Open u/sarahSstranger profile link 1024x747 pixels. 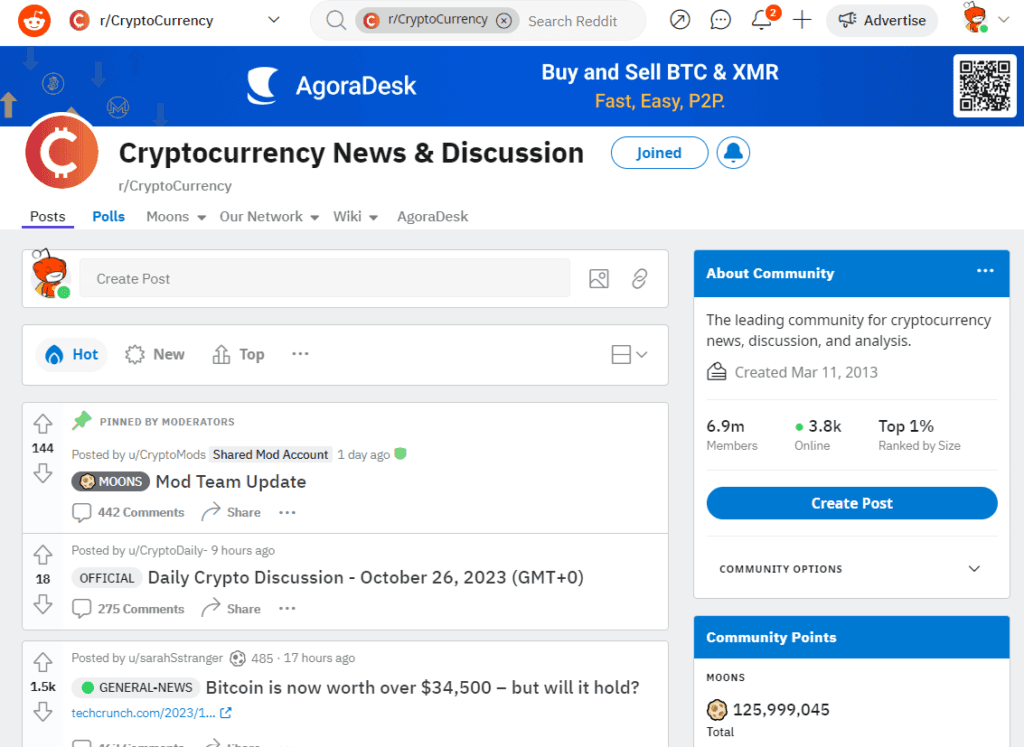coord(176,658)
